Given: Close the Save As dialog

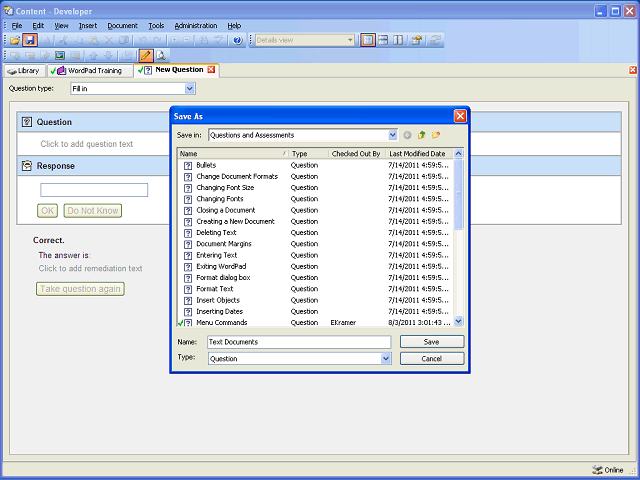Looking at the screenshot, I should [460, 116].
